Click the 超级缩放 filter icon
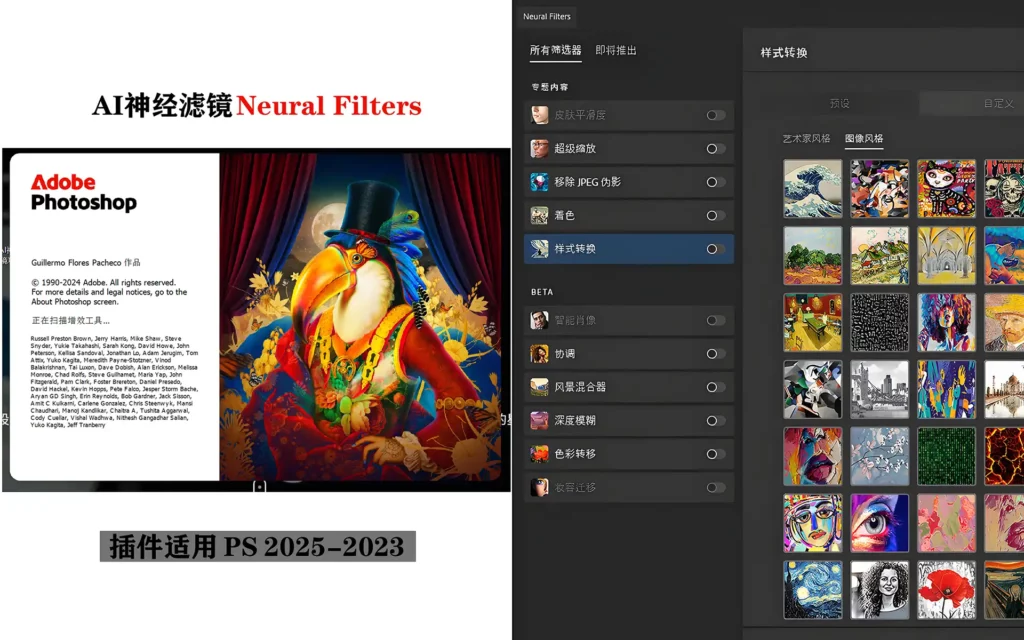Viewport: 1024px width, 640px height. pyautogui.click(x=539, y=148)
